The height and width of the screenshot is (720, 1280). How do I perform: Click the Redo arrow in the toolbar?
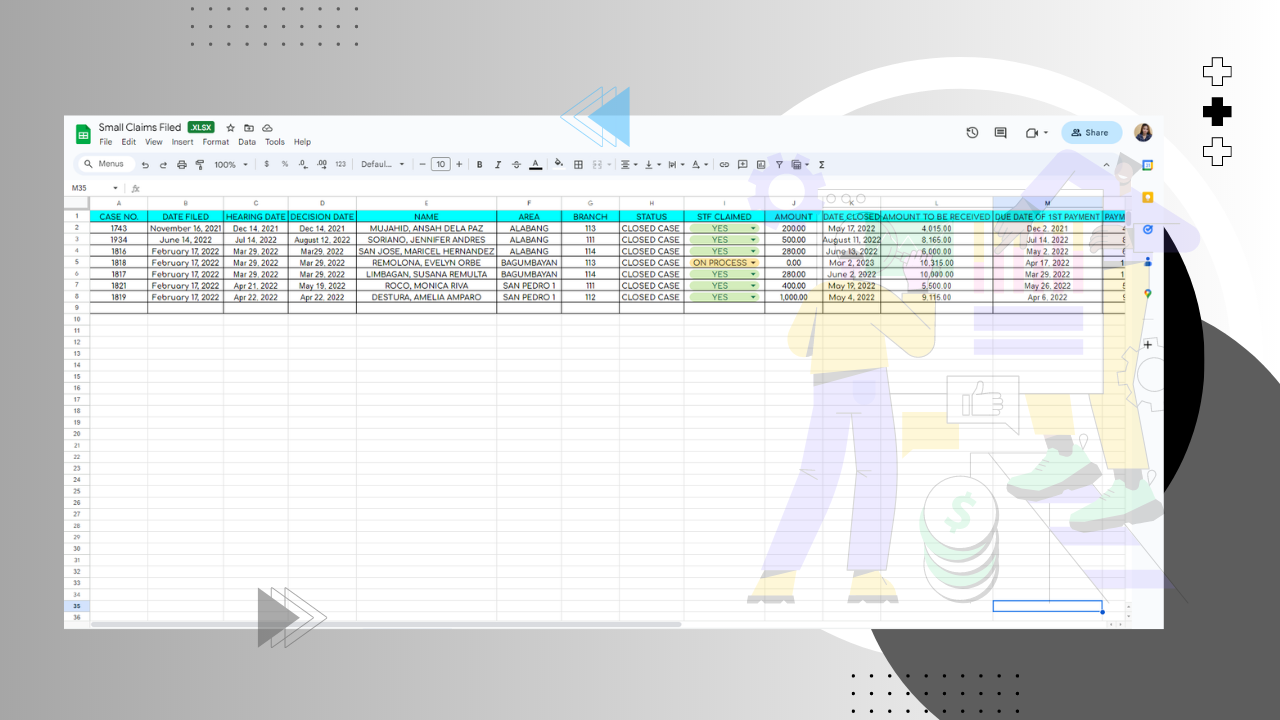click(163, 164)
